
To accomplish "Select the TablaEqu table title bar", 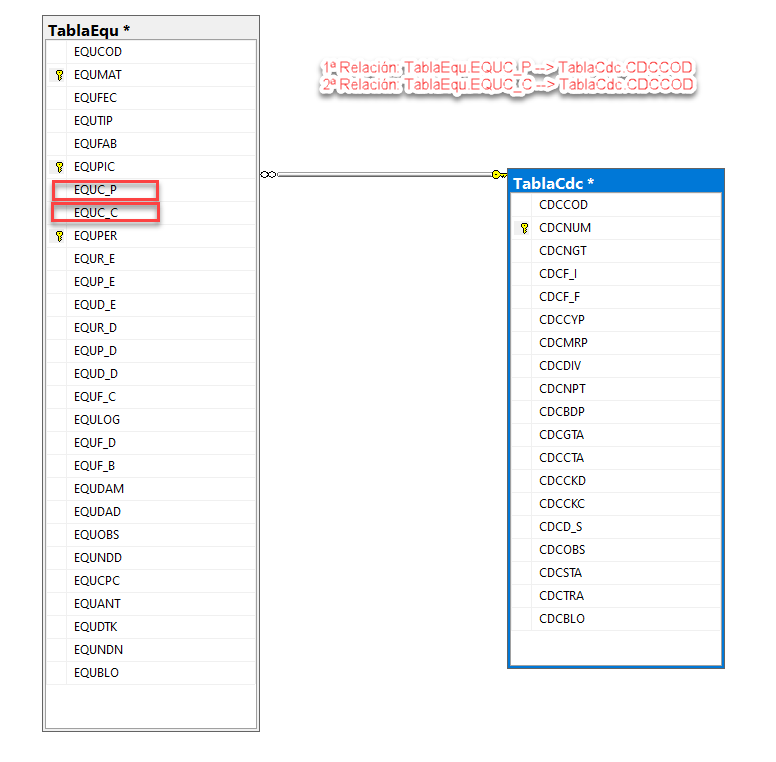I will [151, 30].
